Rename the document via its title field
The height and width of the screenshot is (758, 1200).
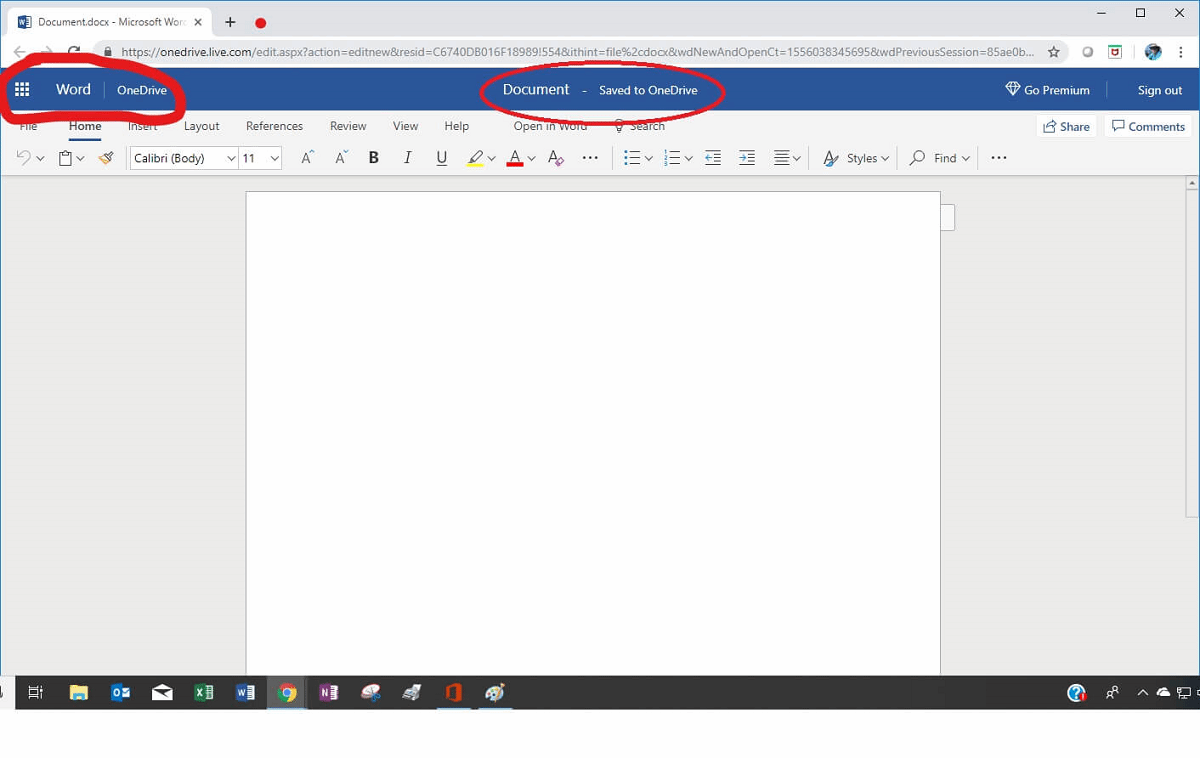tap(536, 89)
